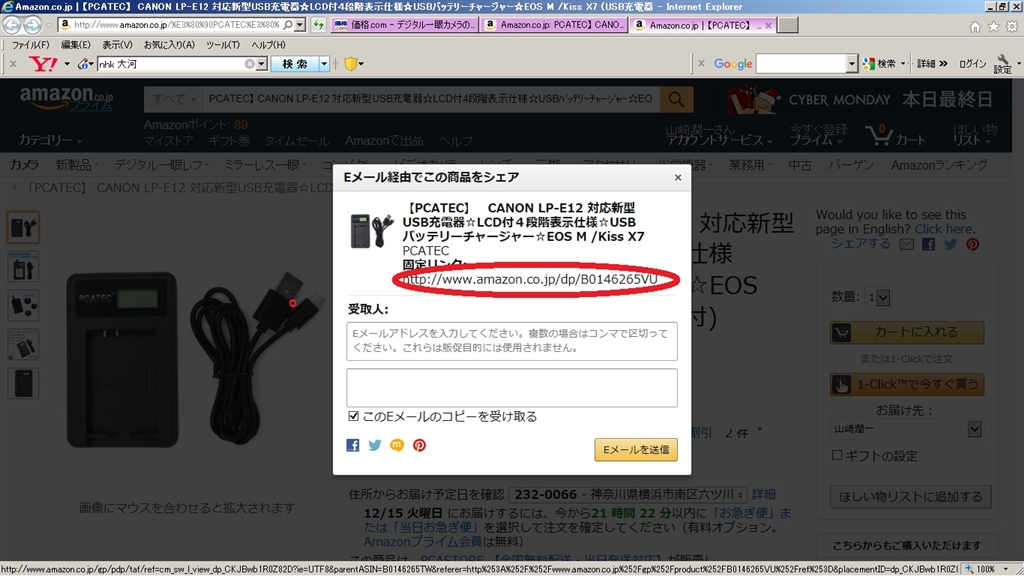The image size is (1024, 576).
Task: Select the permalink URL text field
Action: pyautogui.click(x=532, y=280)
